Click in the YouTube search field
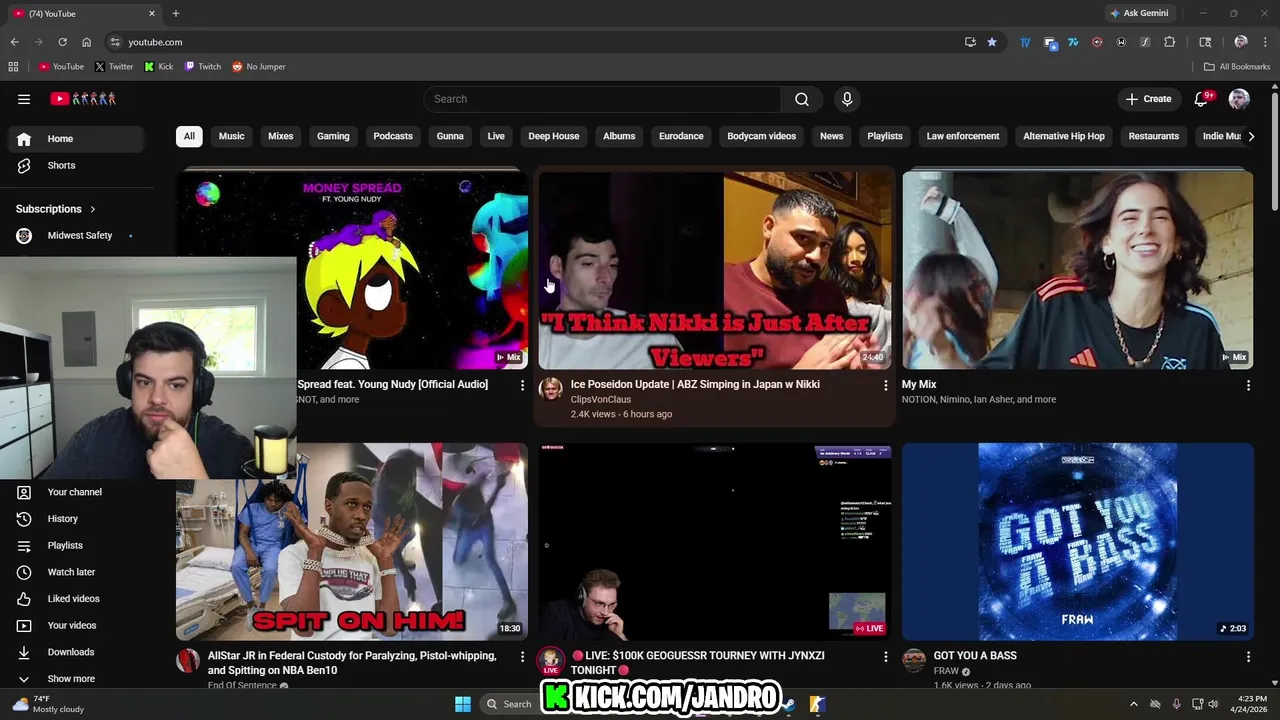Screen dimensions: 1280x720 pyautogui.click(x=603, y=99)
